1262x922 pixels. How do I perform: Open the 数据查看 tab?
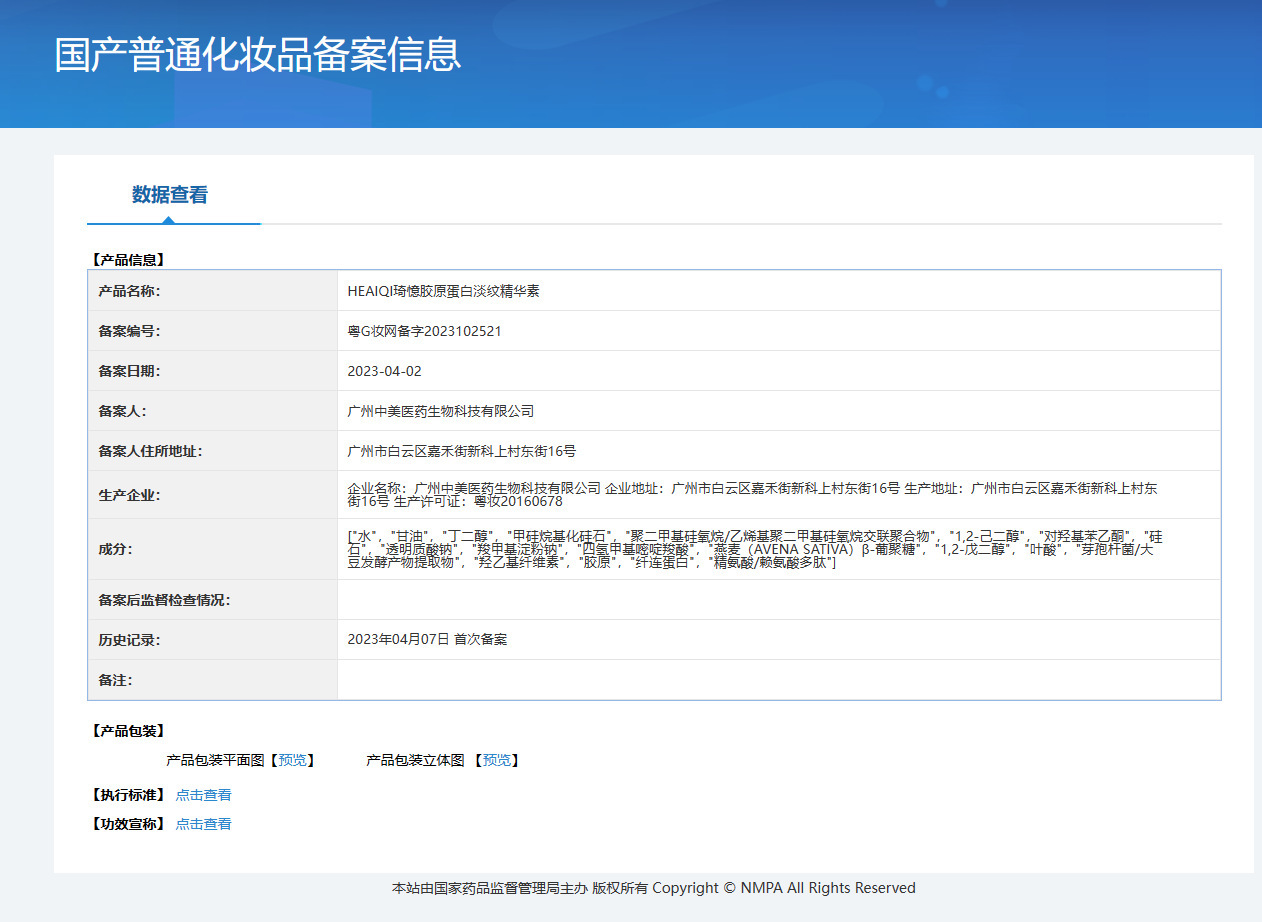pos(170,195)
